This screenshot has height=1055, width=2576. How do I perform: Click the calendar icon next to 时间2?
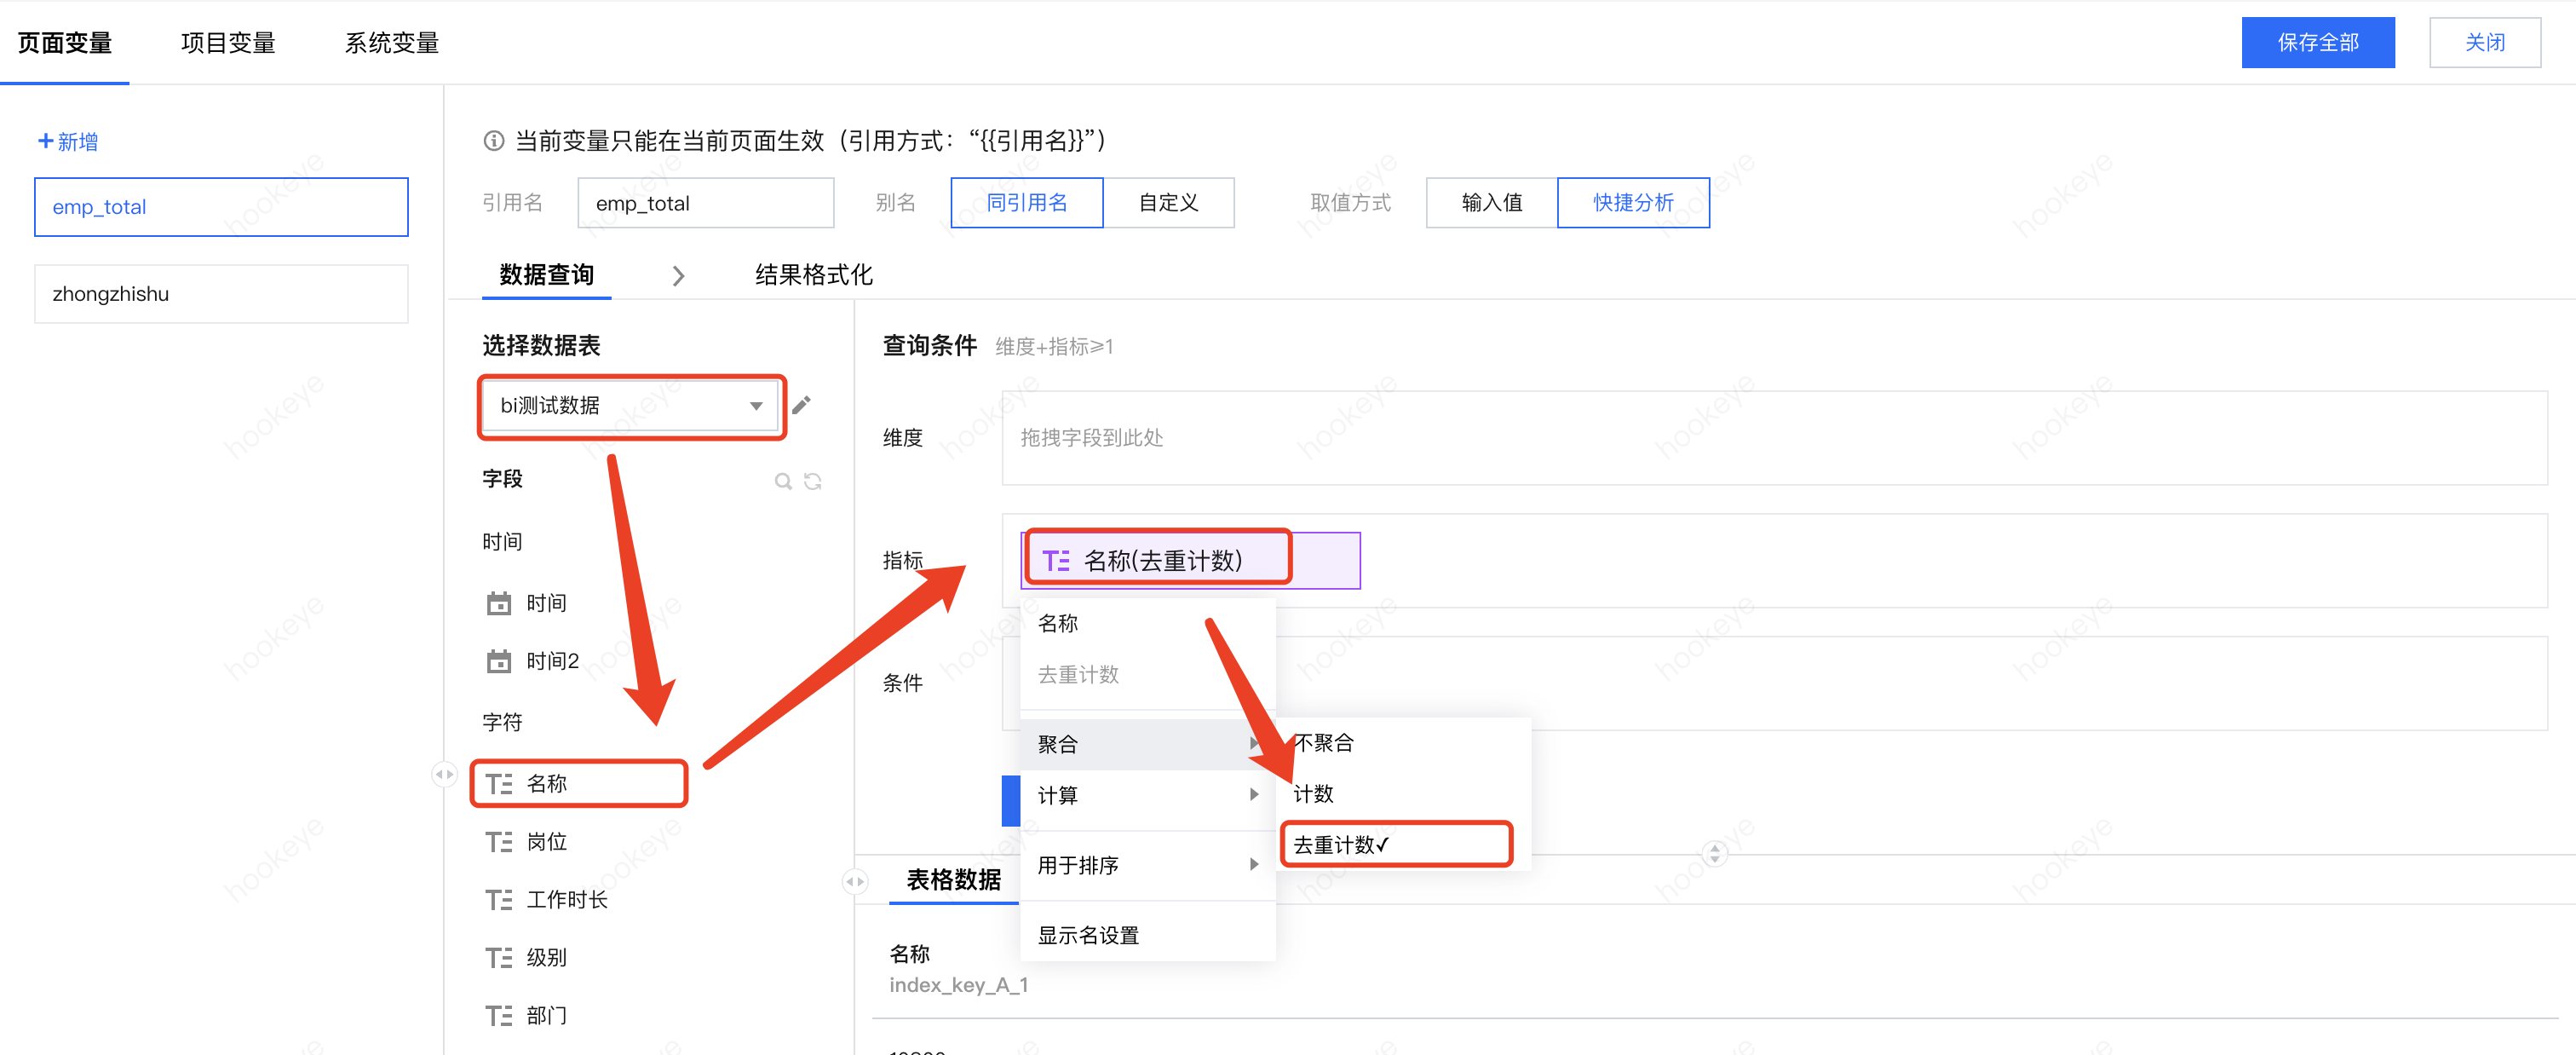498,661
